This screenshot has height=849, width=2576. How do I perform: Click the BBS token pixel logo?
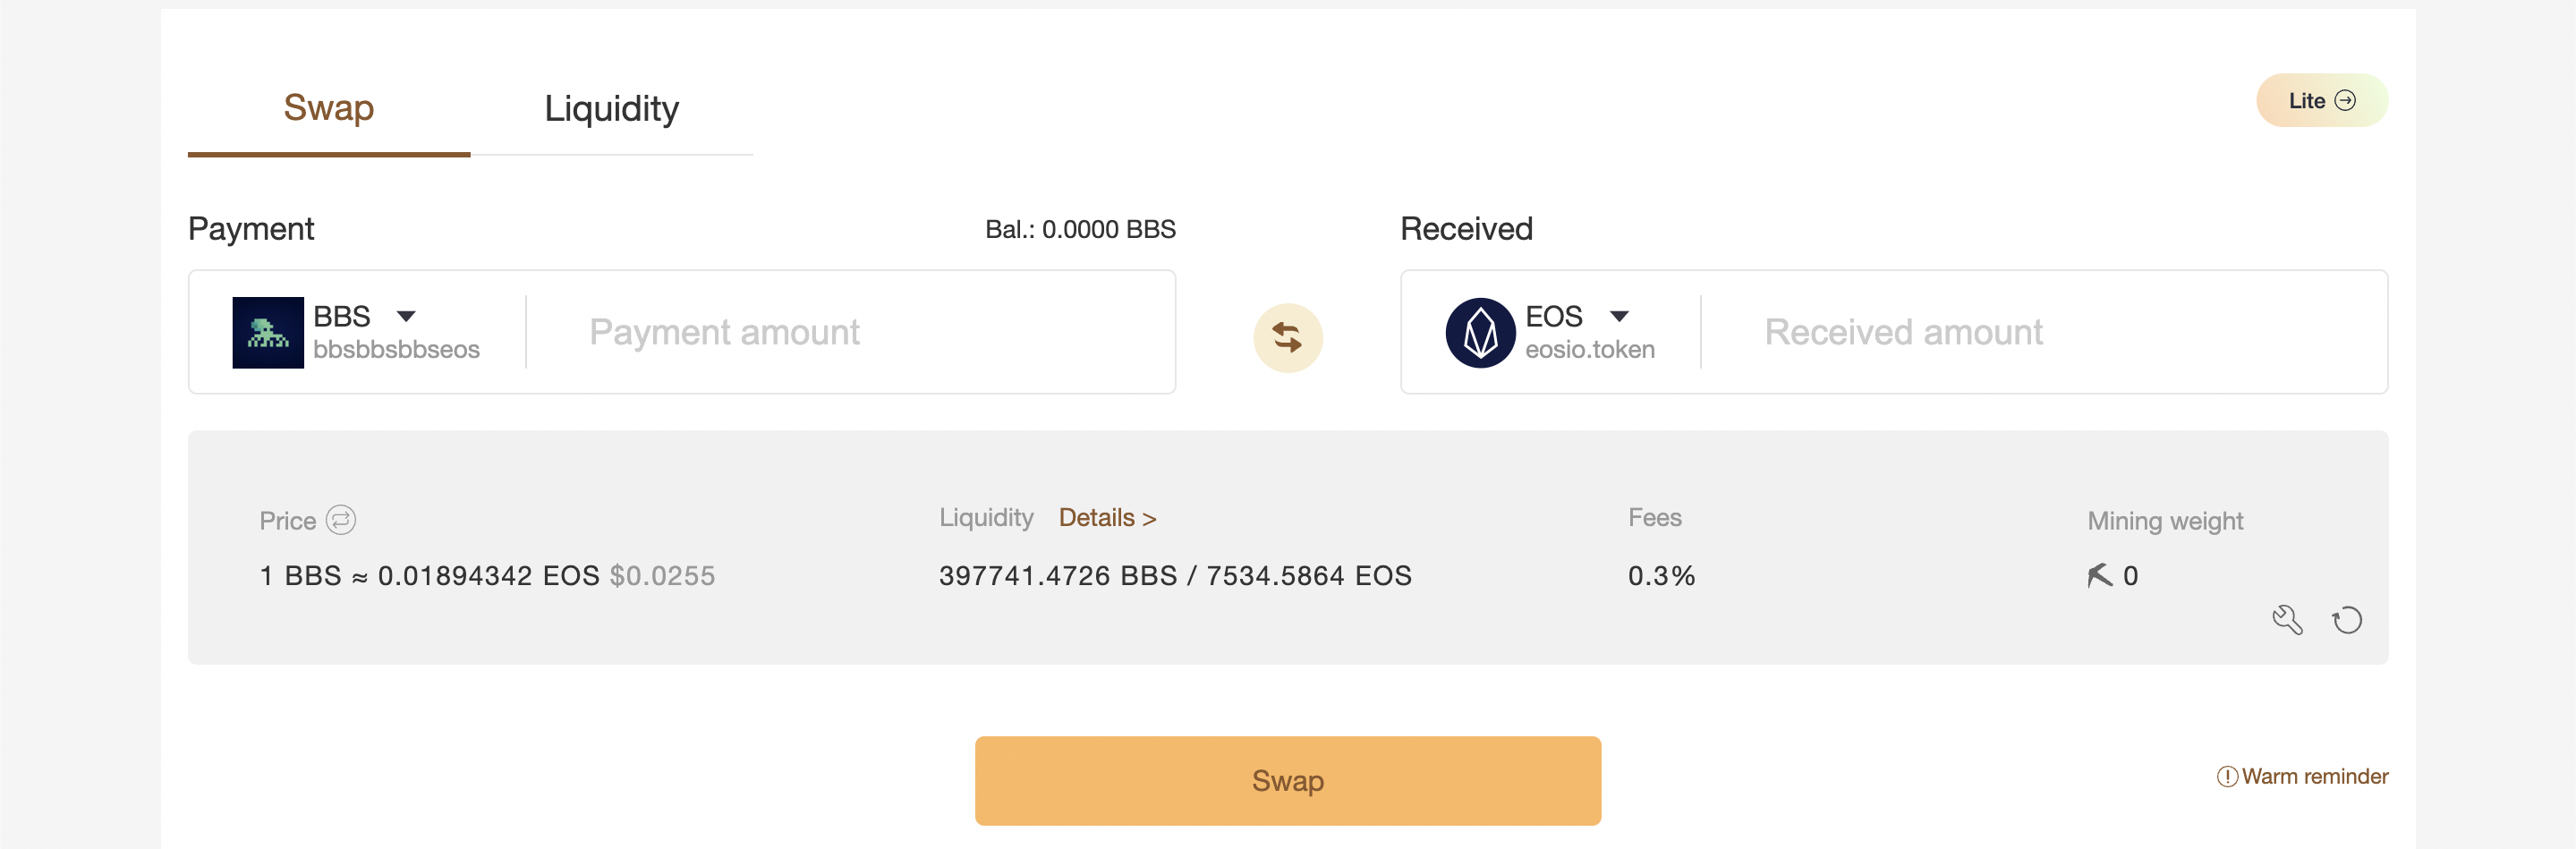pyautogui.click(x=268, y=333)
